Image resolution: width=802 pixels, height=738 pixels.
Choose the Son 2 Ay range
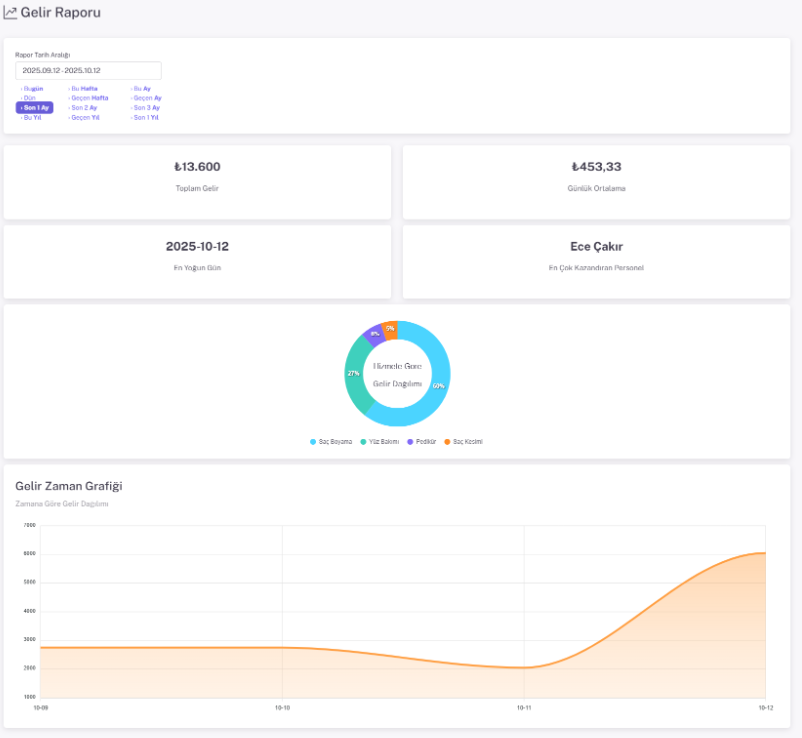coord(84,108)
